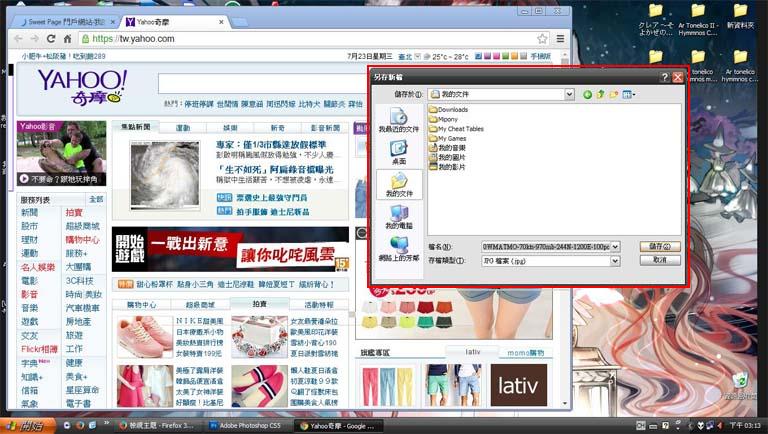This screenshot has height=434, width=768.
Task: Click the orange theme color swatch
Action: [x=514, y=56]
